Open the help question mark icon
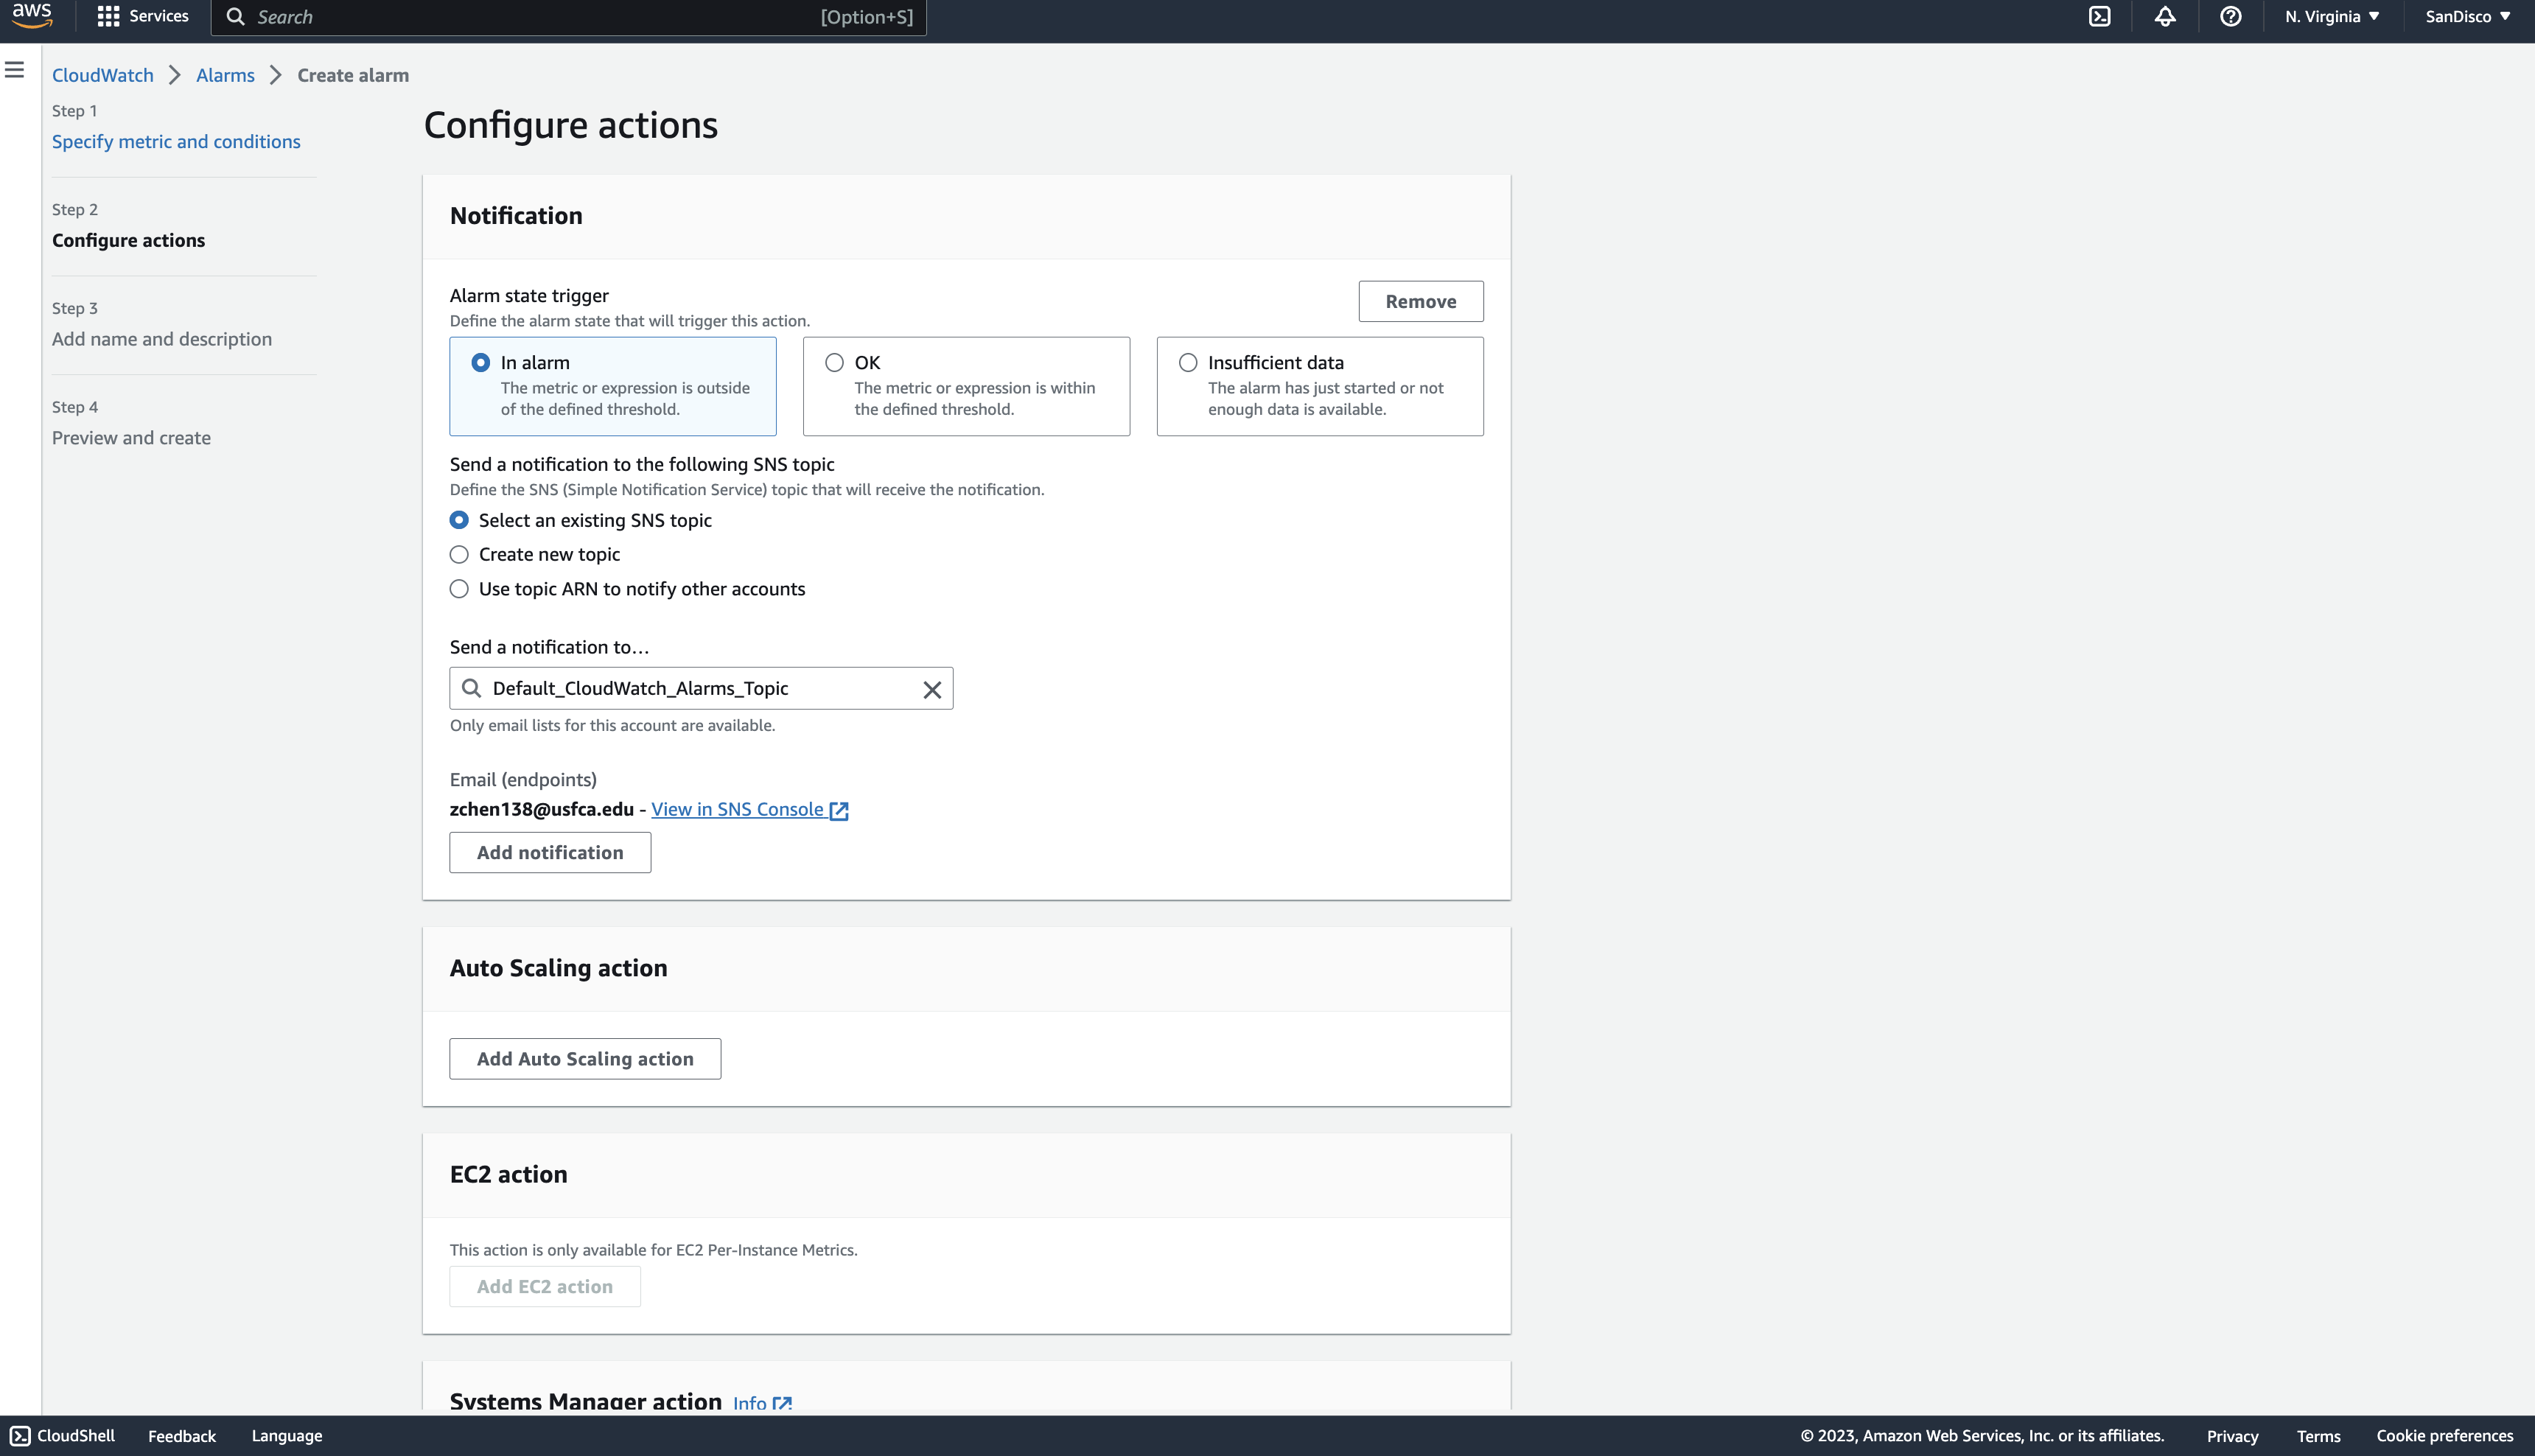Image resolution: width=2535 pixels, height=1456 pixels. click(x=2230, y=17)
